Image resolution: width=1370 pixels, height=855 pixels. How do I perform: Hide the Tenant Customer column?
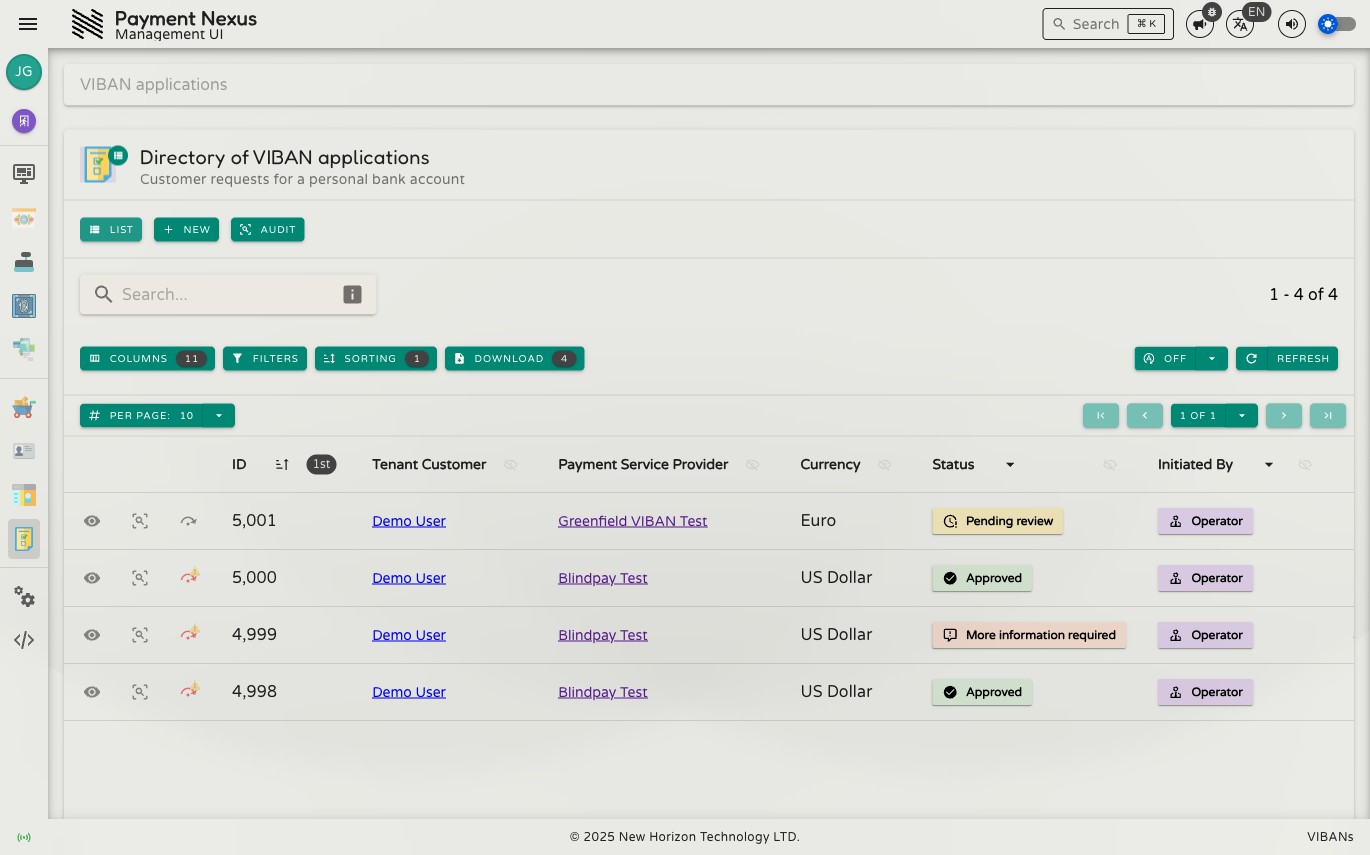511,465
